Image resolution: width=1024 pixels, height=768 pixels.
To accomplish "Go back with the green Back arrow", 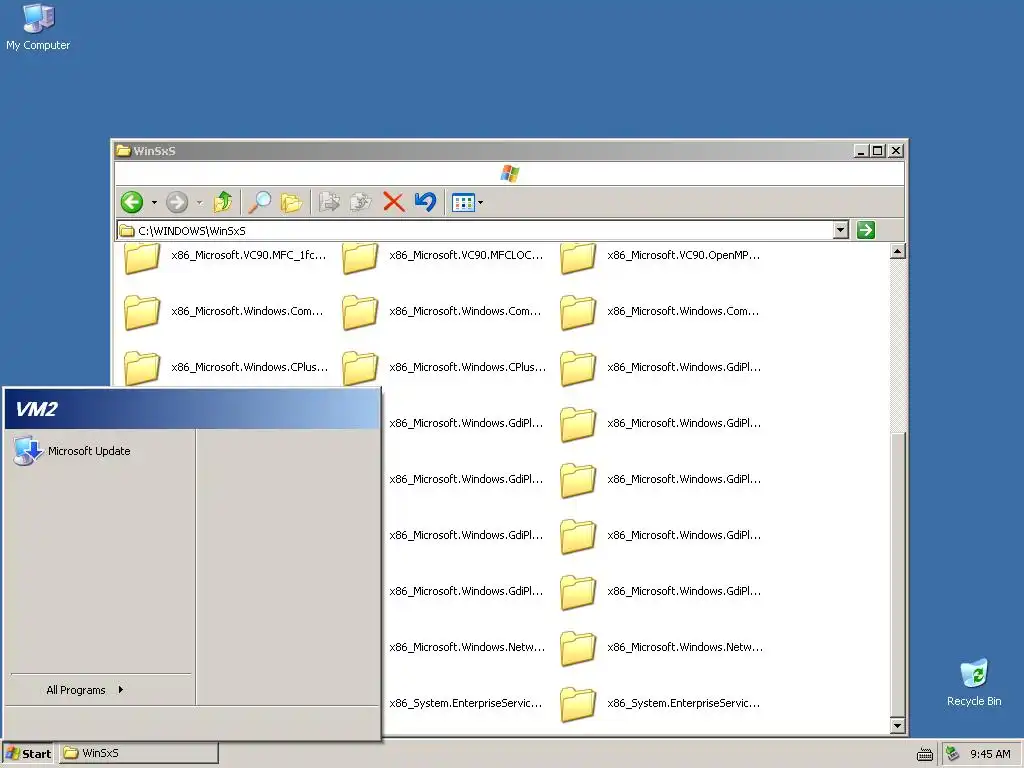I will pyautogui.click(x=132, y=202).
